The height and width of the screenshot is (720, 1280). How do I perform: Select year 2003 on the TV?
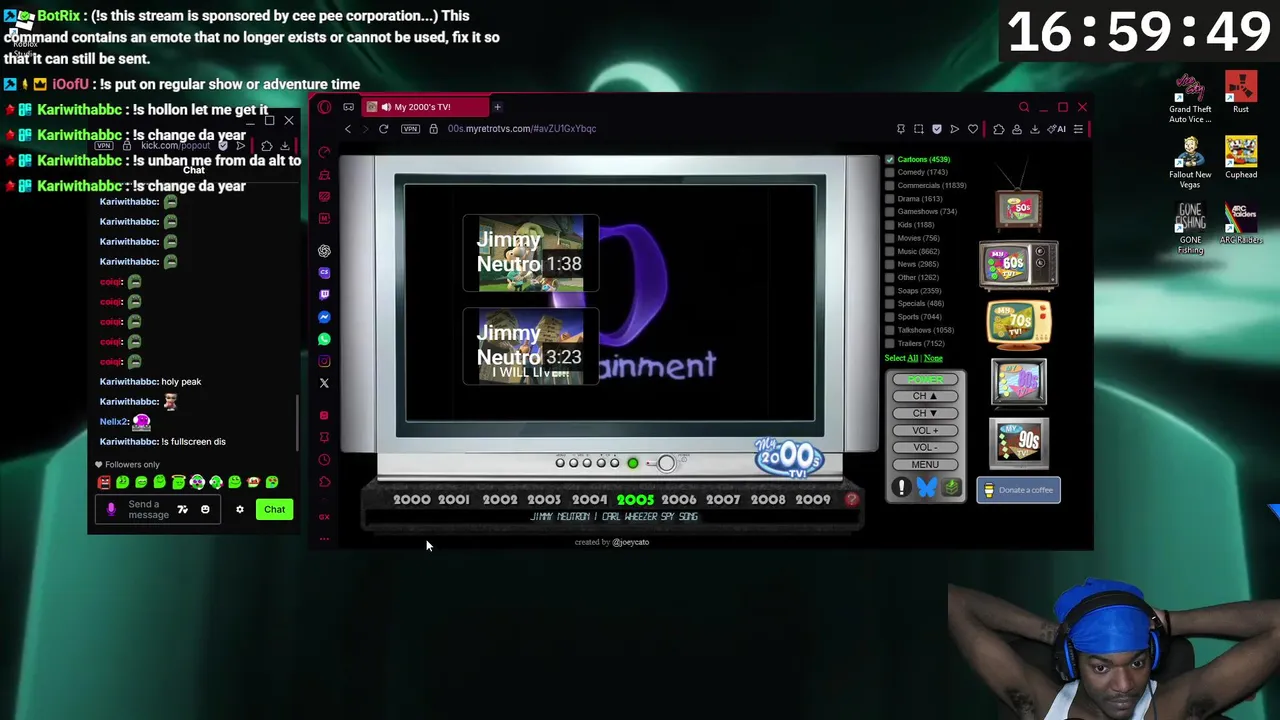tap(544, 499)
